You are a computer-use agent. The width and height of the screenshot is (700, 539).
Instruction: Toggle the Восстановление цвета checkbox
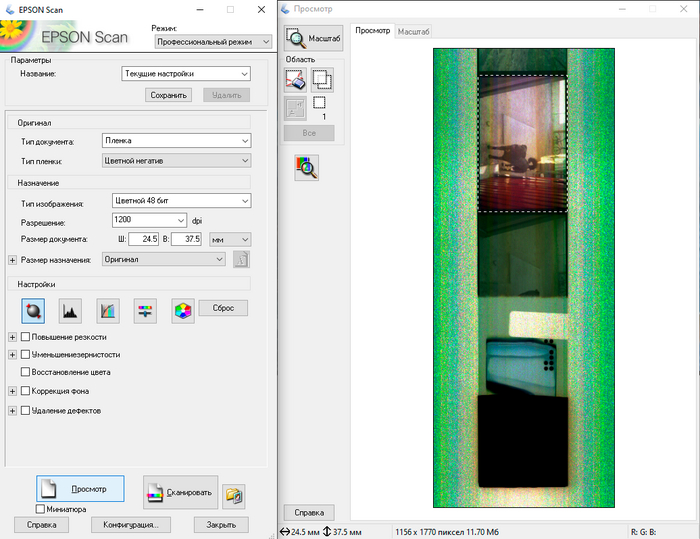pos(26,372)
